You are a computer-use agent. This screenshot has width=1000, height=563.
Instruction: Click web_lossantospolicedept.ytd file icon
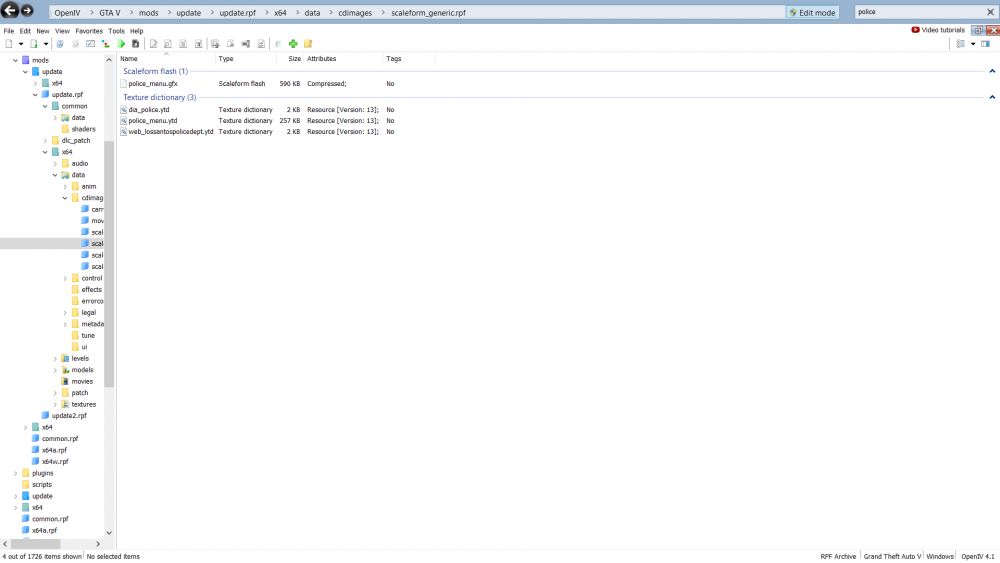[x=124, y=132]
